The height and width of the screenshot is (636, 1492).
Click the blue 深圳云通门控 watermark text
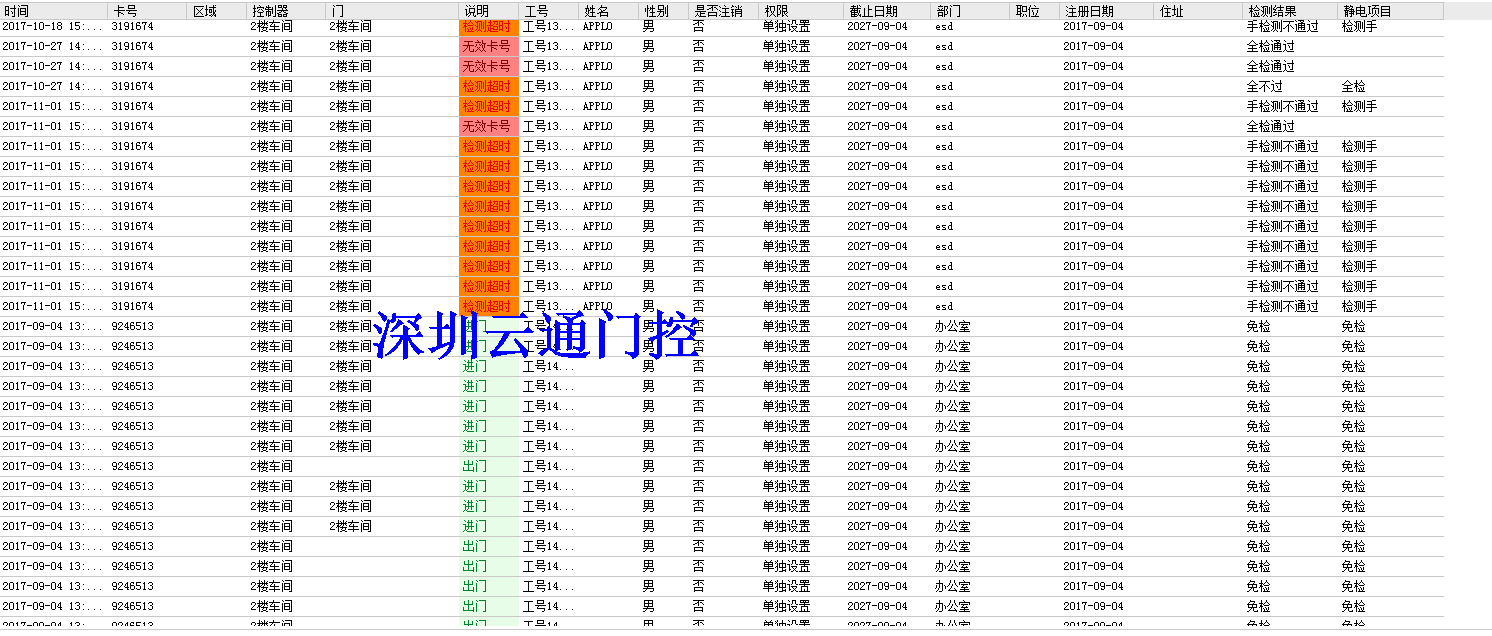click(x=536, y=336)
